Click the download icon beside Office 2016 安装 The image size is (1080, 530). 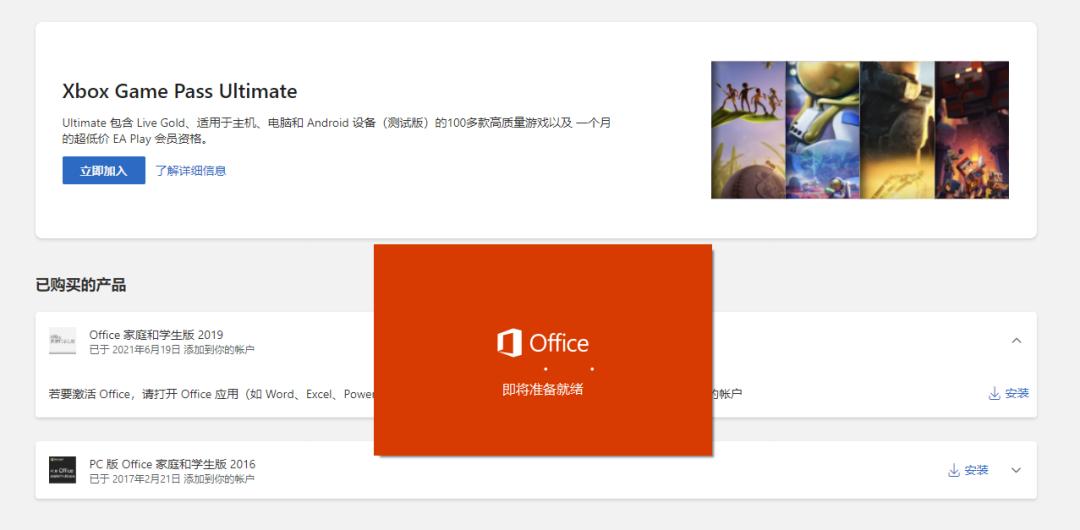pyautogui.click(x=954, y=470)
